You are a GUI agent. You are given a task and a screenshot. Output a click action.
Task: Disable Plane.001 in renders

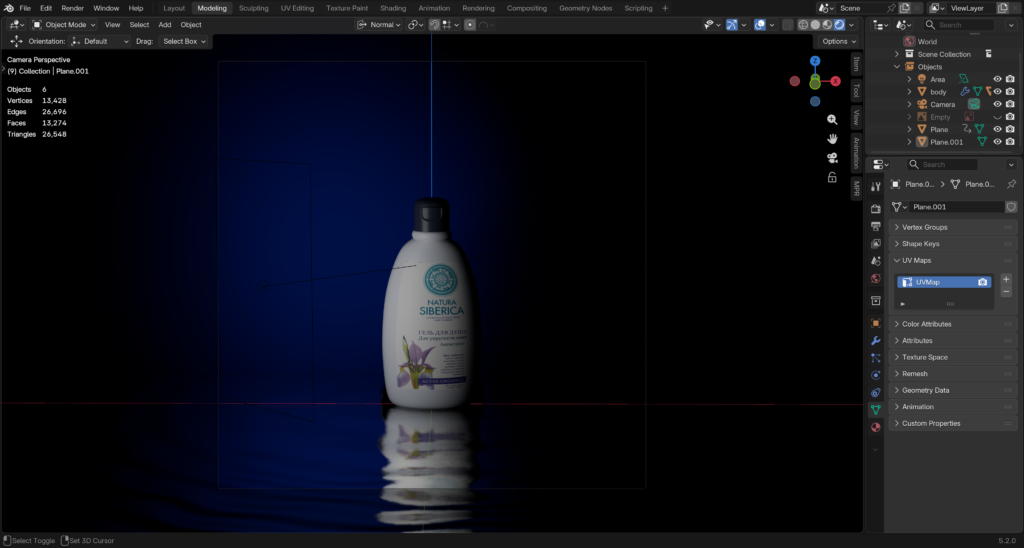[1010, 142]
